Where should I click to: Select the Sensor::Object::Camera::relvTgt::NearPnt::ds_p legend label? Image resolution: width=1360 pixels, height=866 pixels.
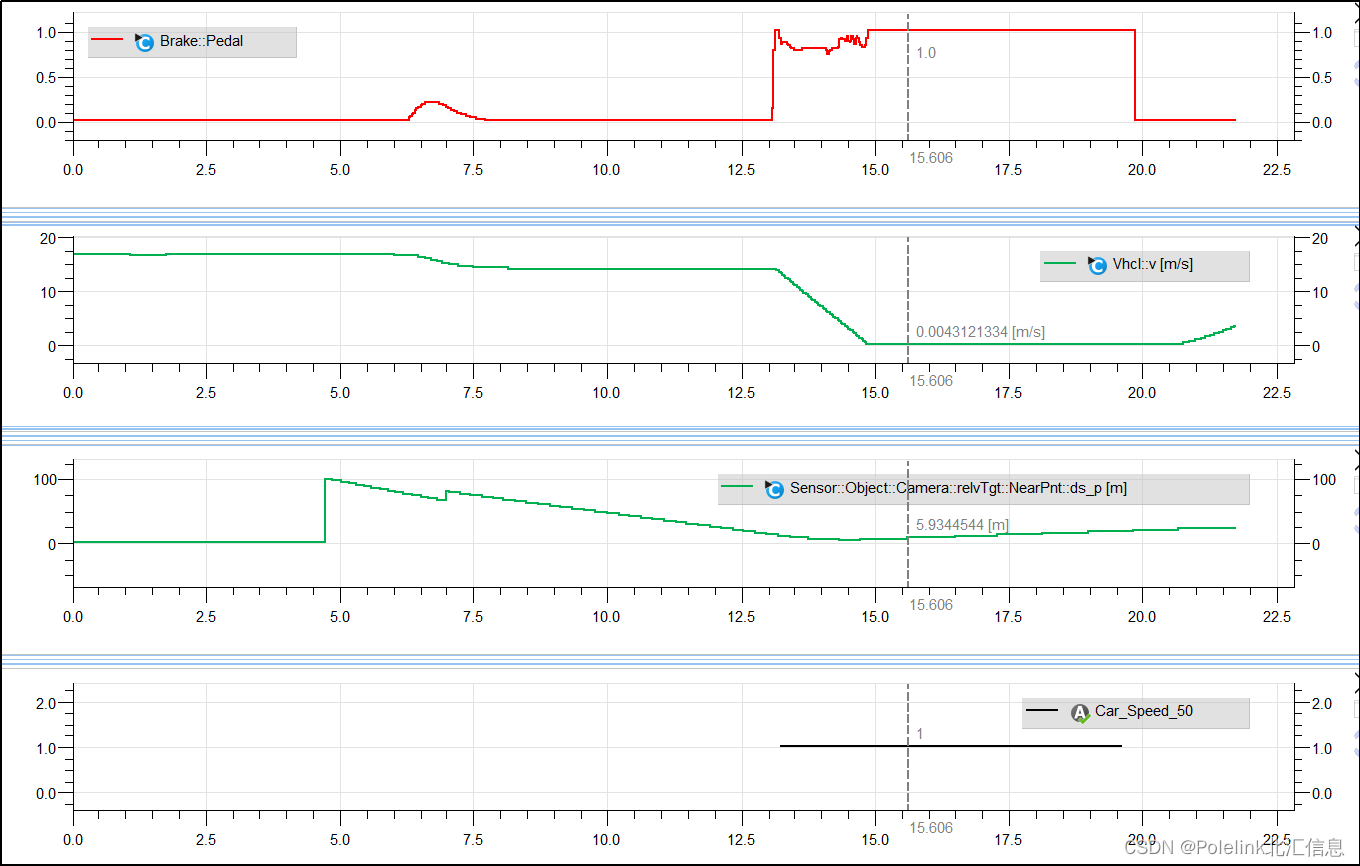tap(959, 489)
